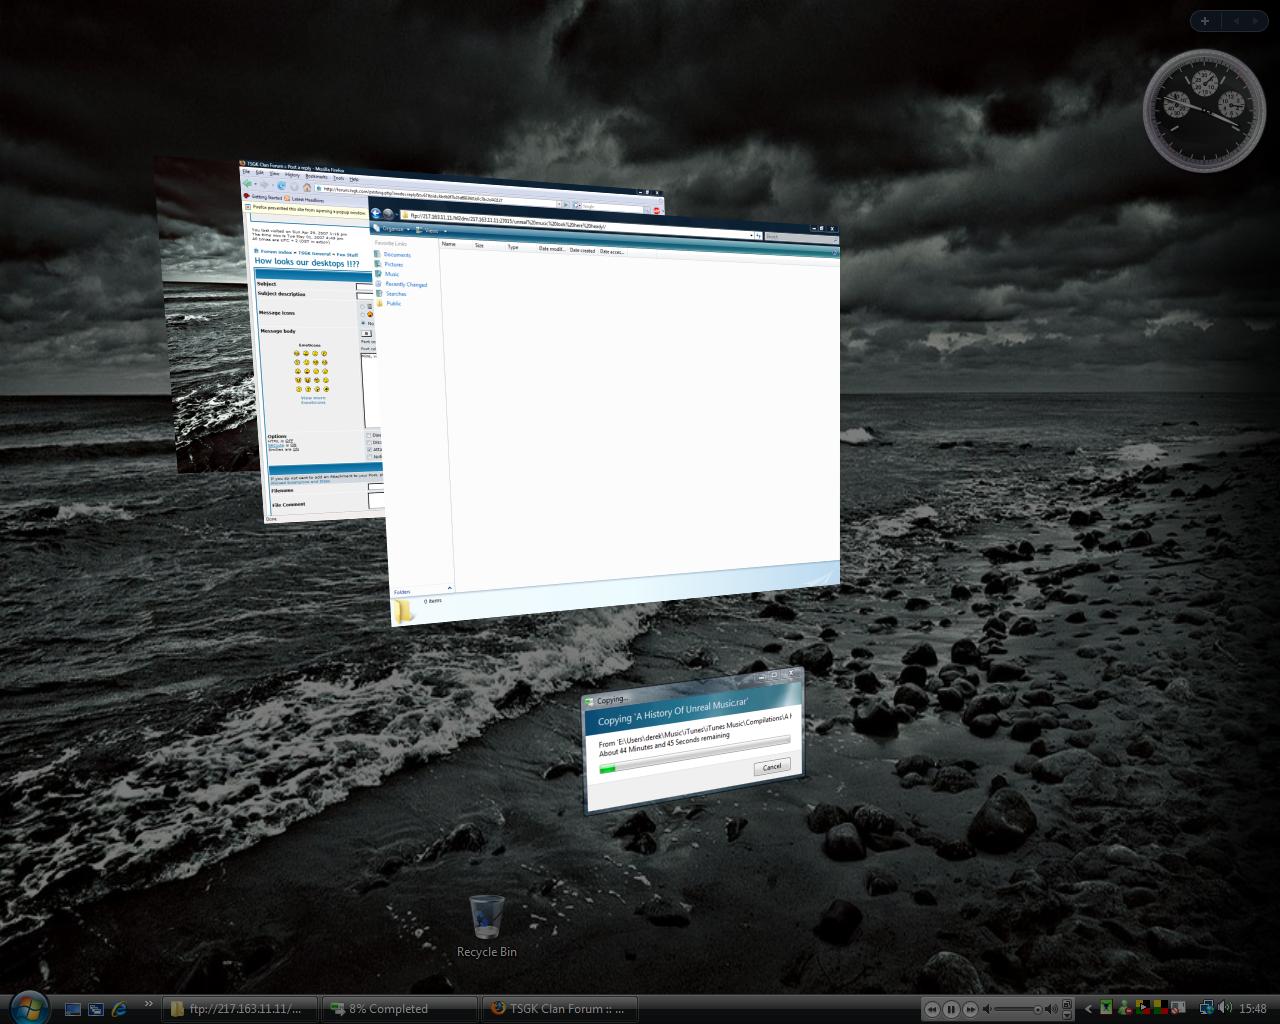The width and height of the screenshot is (1280, 1024).
Task: Check the first checkbox under Options
Action: pyautogui.click(x=368, y=435)
